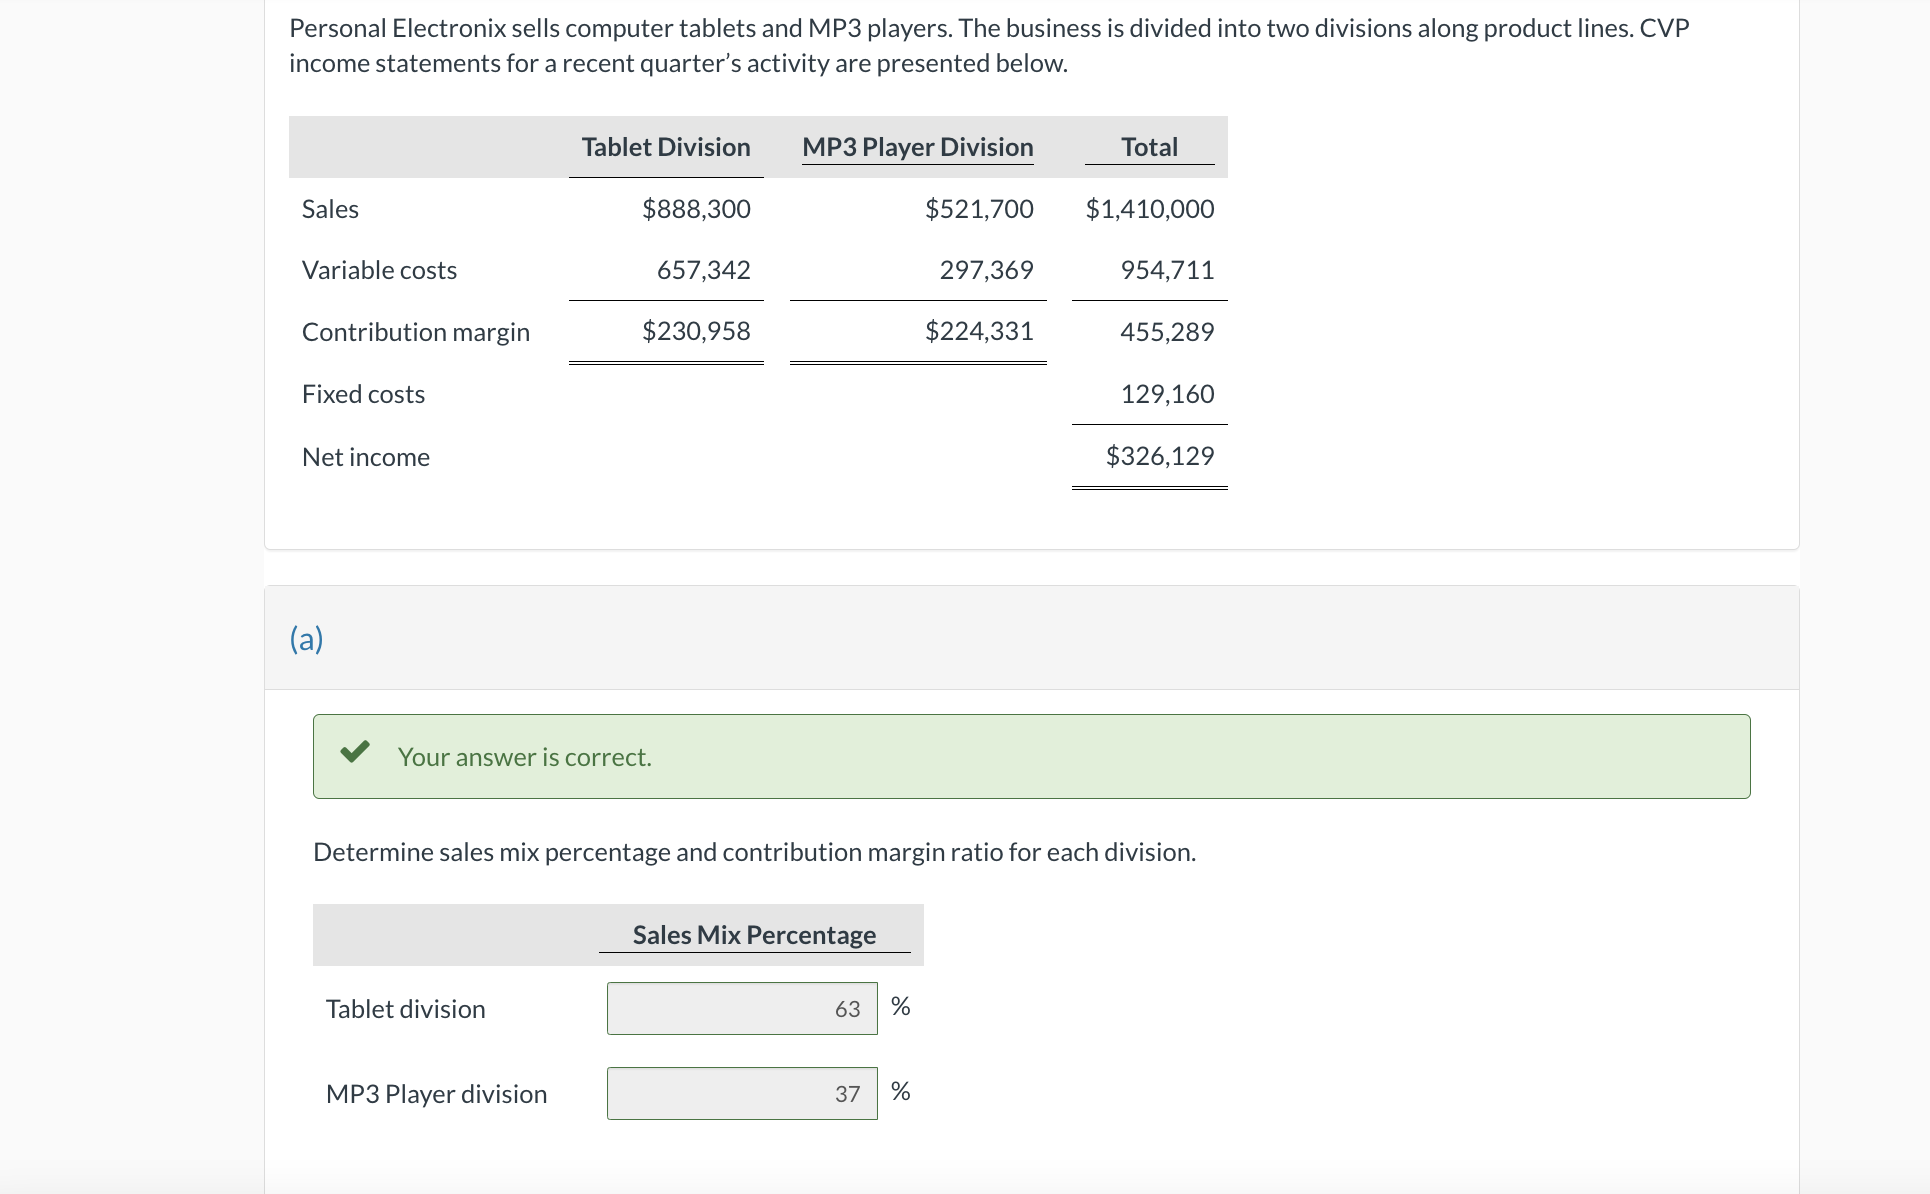Click the Tablet Division column header

[665, 147]
